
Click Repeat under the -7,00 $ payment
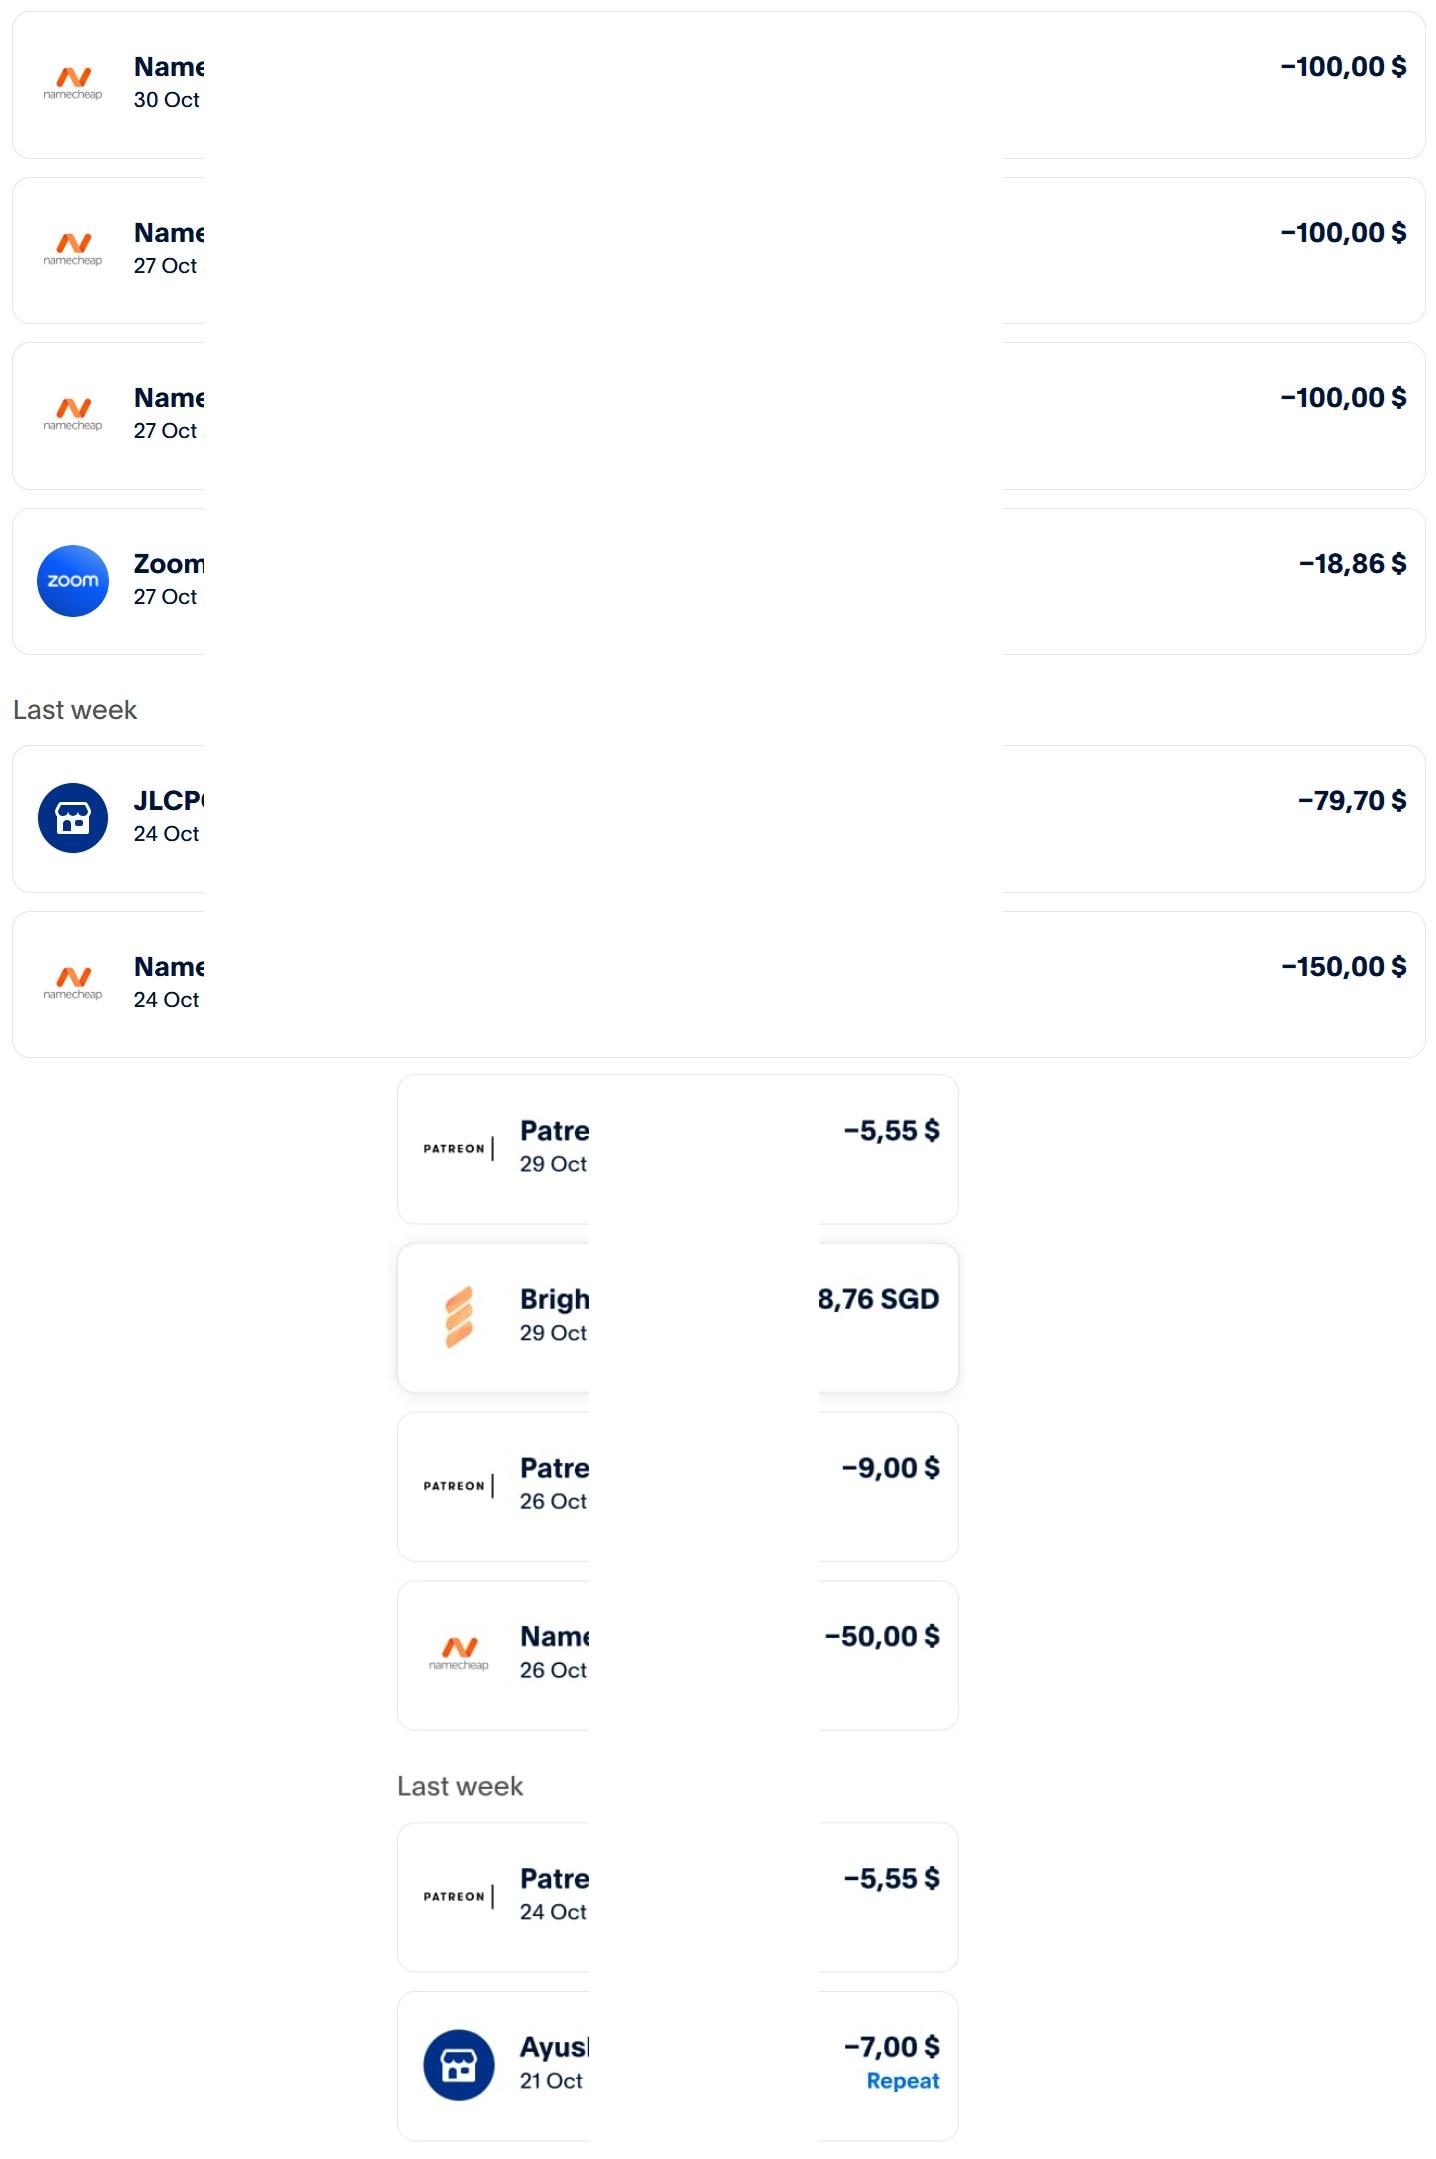(x=902, y=2080)
